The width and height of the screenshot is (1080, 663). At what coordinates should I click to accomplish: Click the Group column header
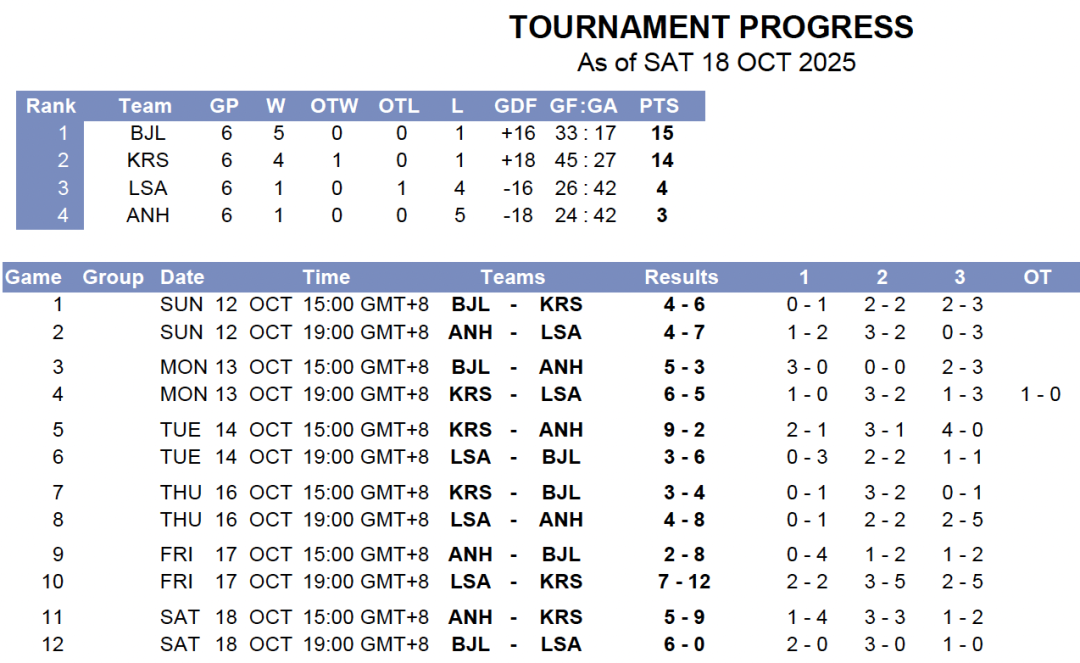coord(113,277)
